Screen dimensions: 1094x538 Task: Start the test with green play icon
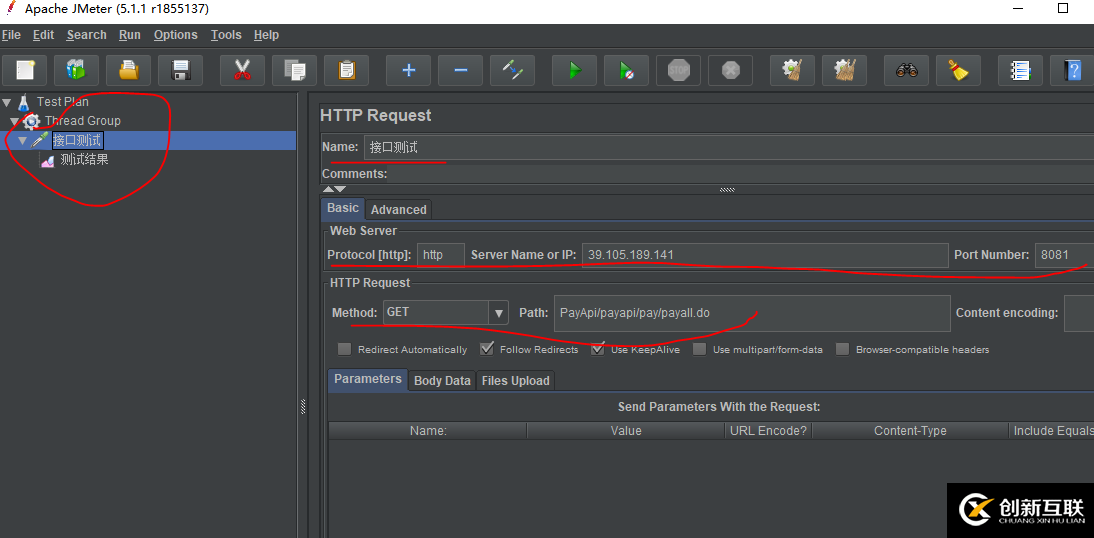point(574,70)
